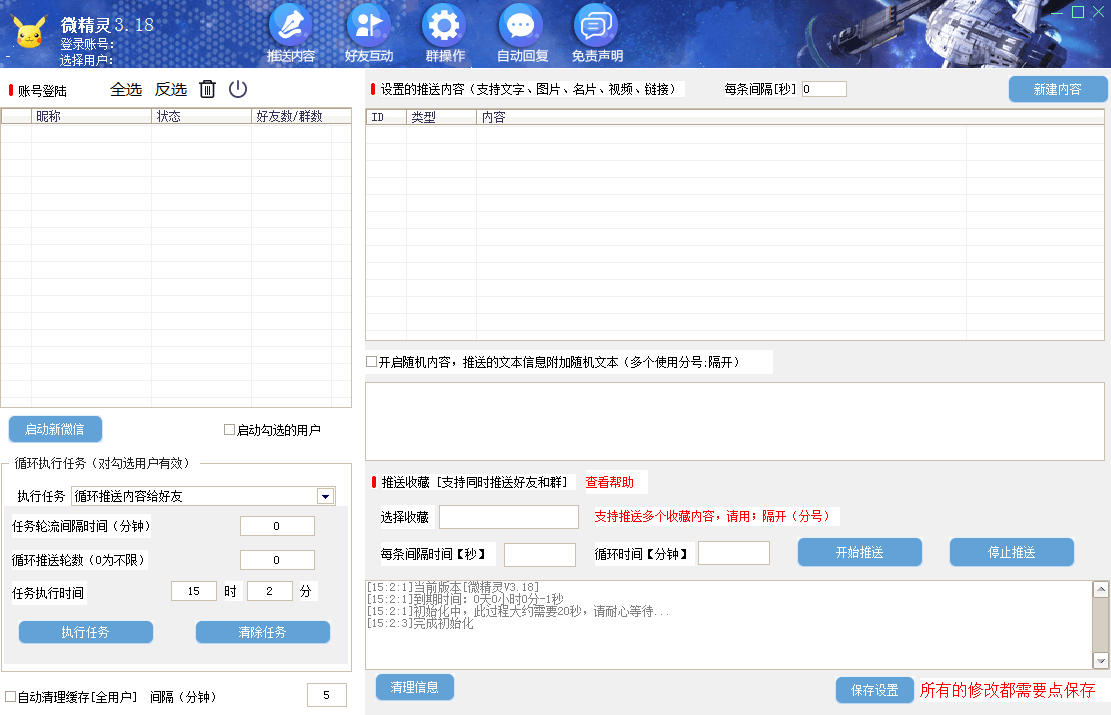Click the log scrollbar up arrow
The image size is (1111, 715).
pos(1100,589)
